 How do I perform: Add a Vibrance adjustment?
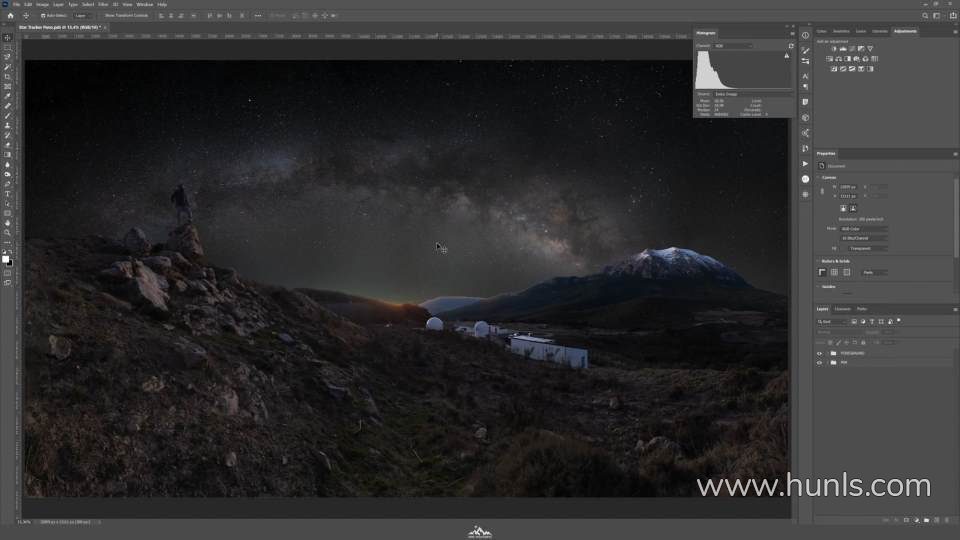[x=870, y=48]
